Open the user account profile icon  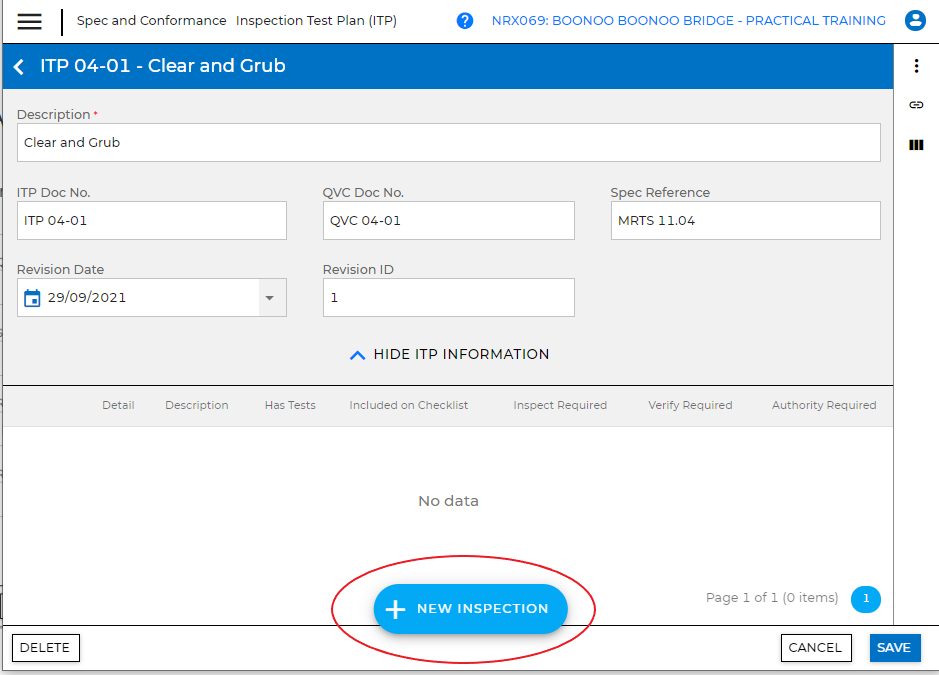pyautogui.click(x=914, y=21)
